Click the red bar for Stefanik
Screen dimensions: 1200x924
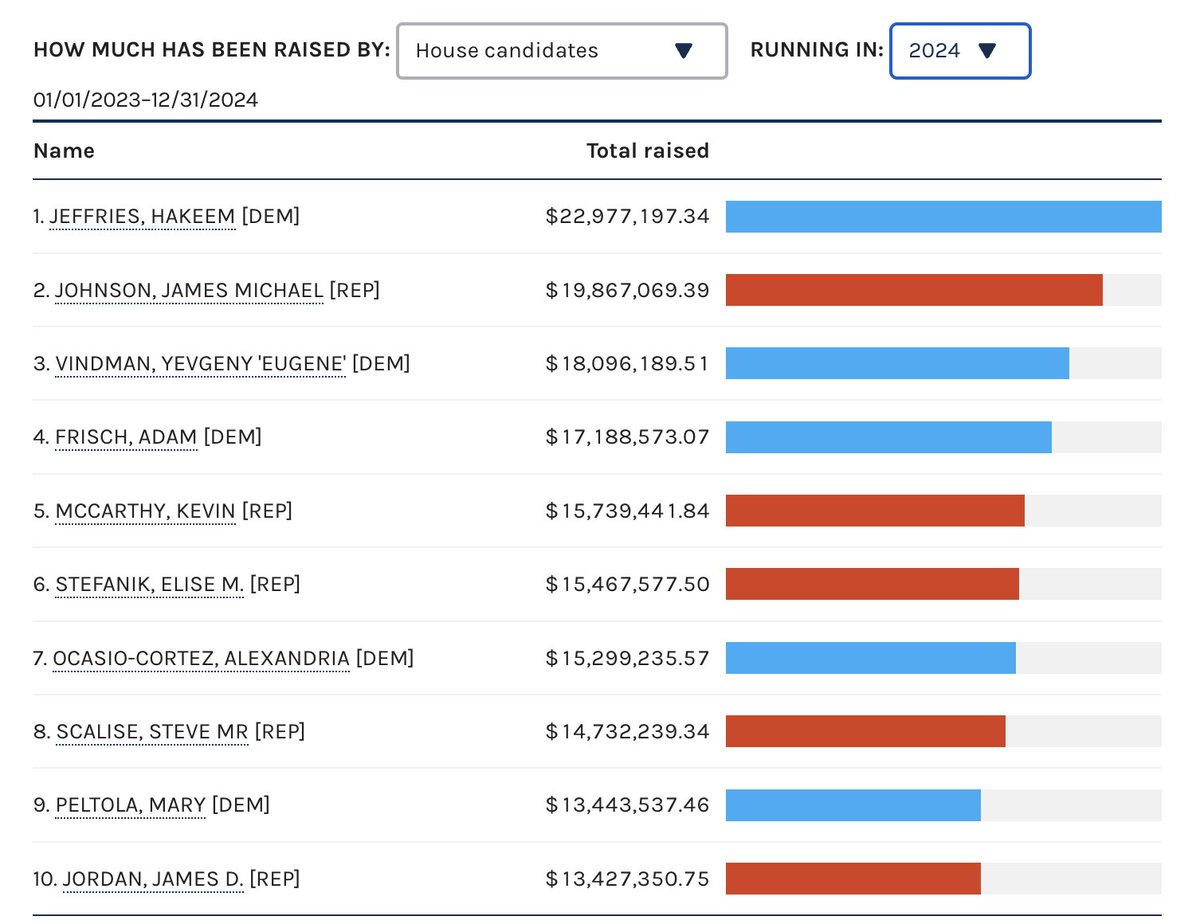[872, 584]
